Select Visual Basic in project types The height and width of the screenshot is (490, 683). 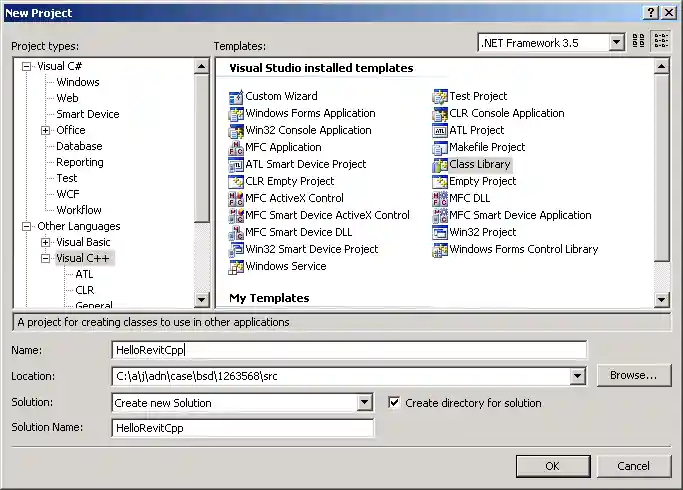[x=83, y=242]
